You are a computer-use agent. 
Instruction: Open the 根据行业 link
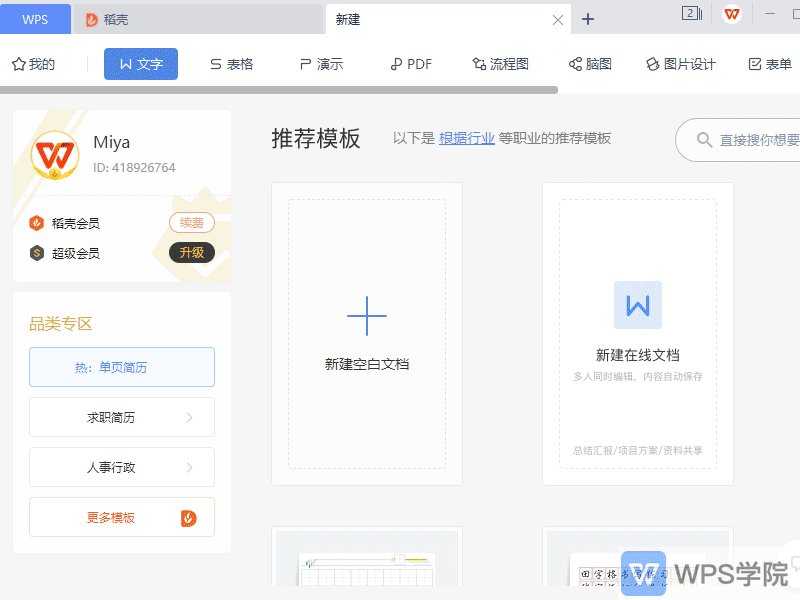point(466,139)
